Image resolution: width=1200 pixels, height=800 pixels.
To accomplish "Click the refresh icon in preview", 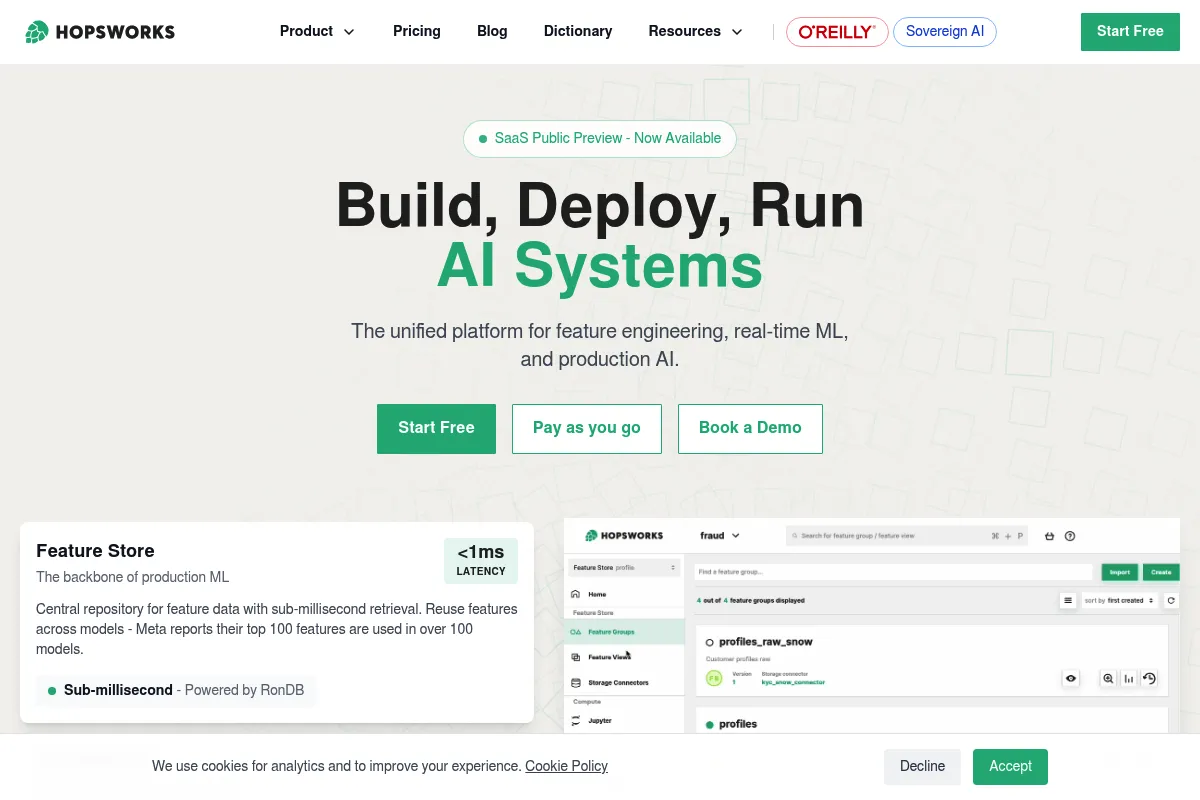I will [x=1171, y=601].
